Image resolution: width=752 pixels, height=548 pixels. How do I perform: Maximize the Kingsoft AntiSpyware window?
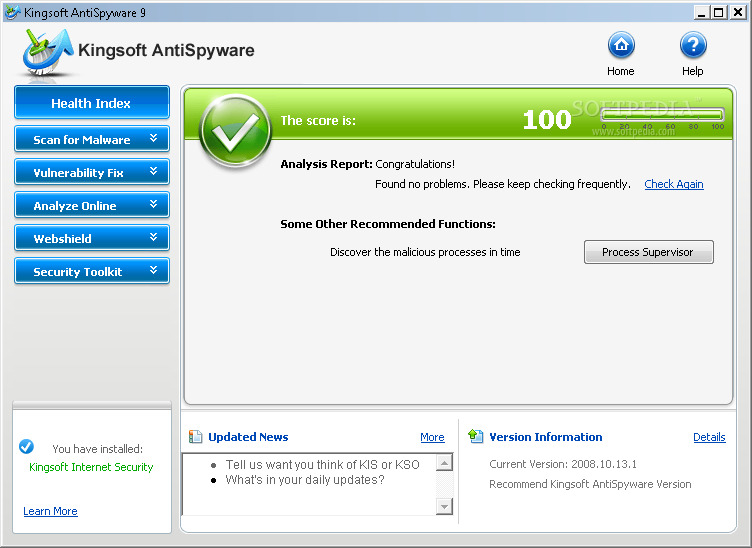719,12
